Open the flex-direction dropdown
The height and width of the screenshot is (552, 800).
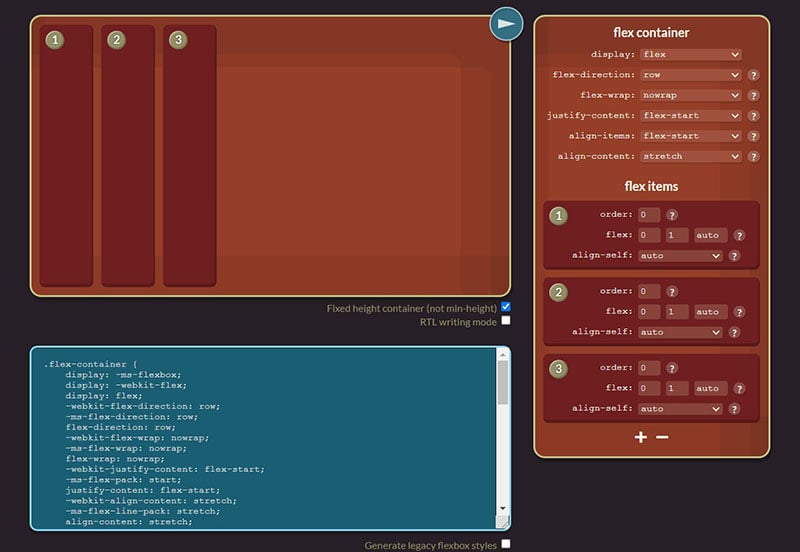coord(691,75)
